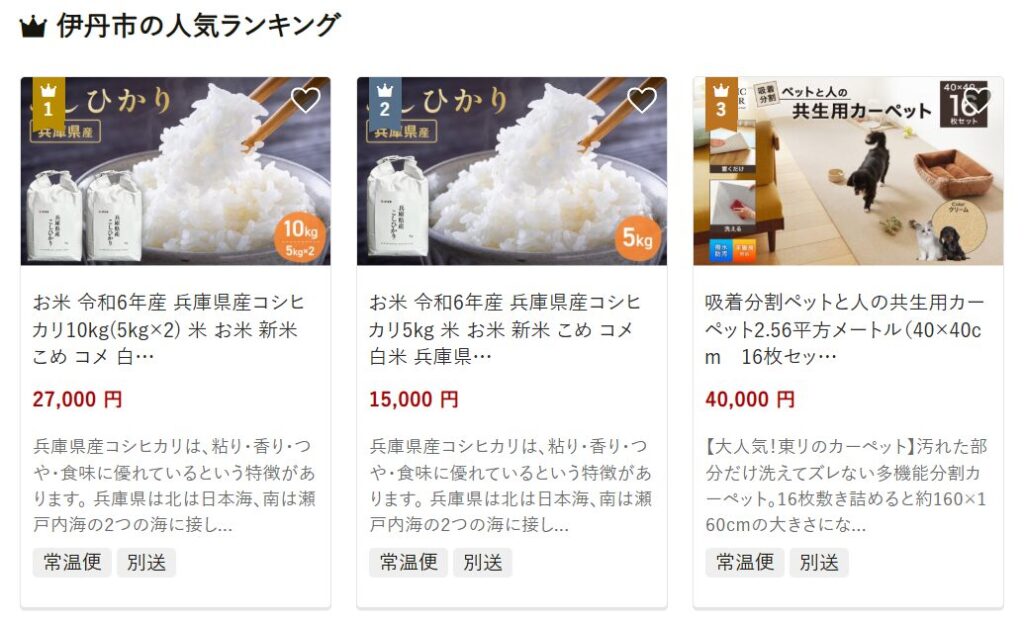Favorite the 10kg Koshihikari rice with heart icon
The image size is (1024, 623).
(x=305, y=100)
